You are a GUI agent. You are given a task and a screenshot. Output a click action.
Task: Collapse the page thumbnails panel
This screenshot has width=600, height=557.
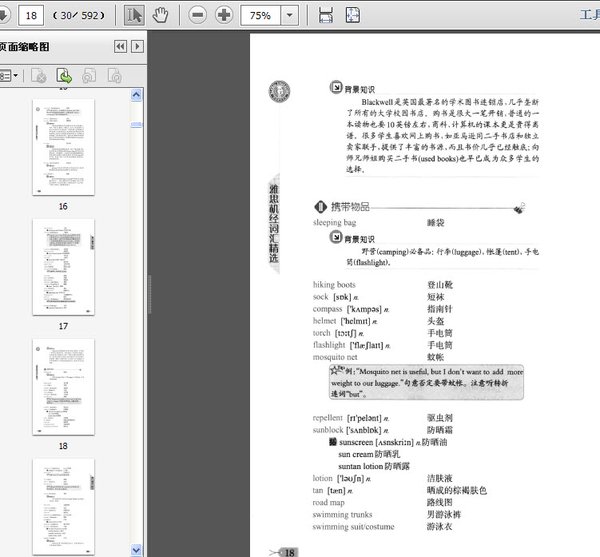(x=120, y=47)
